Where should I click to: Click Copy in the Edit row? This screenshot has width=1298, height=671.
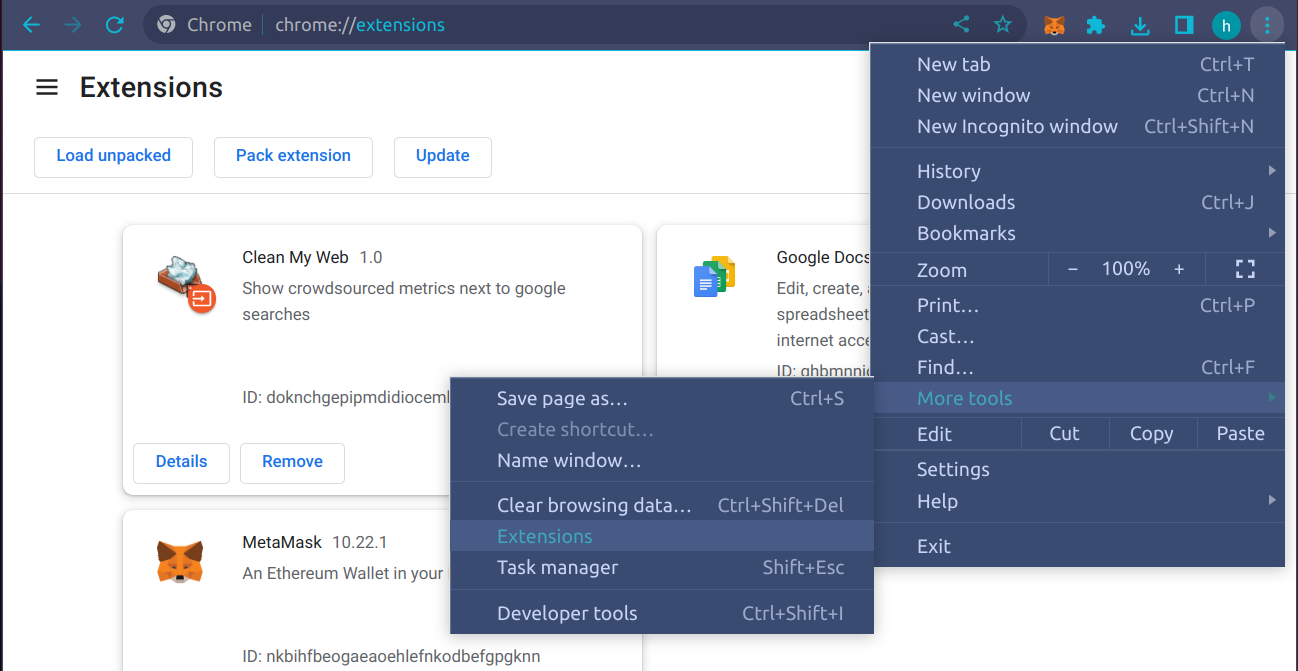[x=1152, y=433]
